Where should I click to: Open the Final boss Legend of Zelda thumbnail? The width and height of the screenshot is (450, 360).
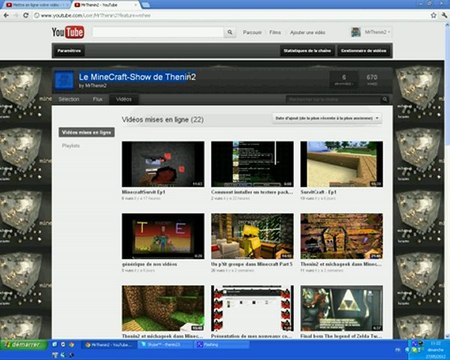click(341, 308)
